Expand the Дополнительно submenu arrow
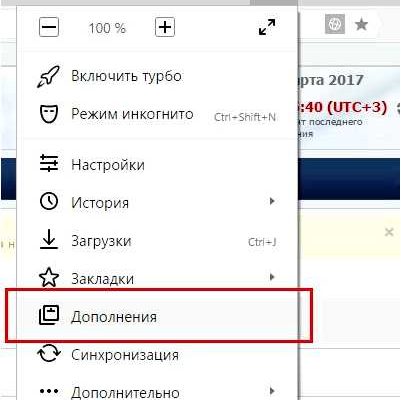This screenshot has width=401, height=400. point(272,391)
